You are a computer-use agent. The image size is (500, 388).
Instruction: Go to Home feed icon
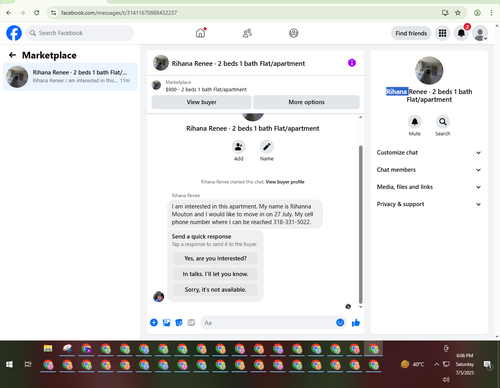coord(200,33)
